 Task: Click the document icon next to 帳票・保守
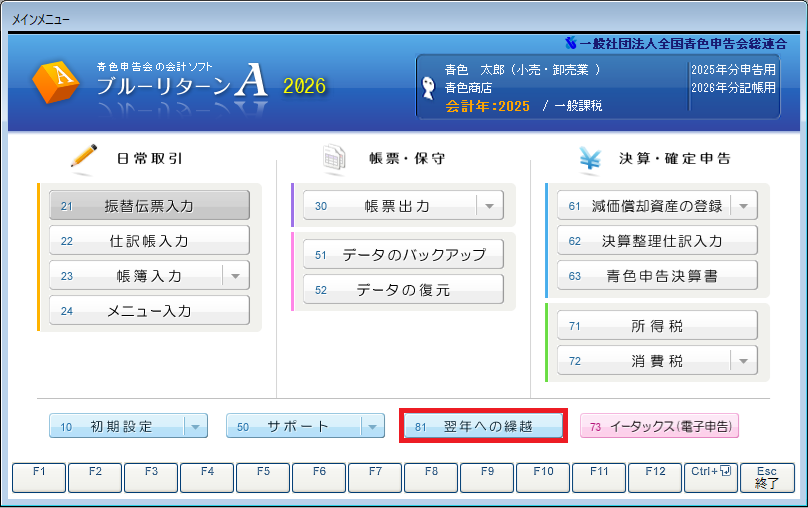click(x=333, y=157)
